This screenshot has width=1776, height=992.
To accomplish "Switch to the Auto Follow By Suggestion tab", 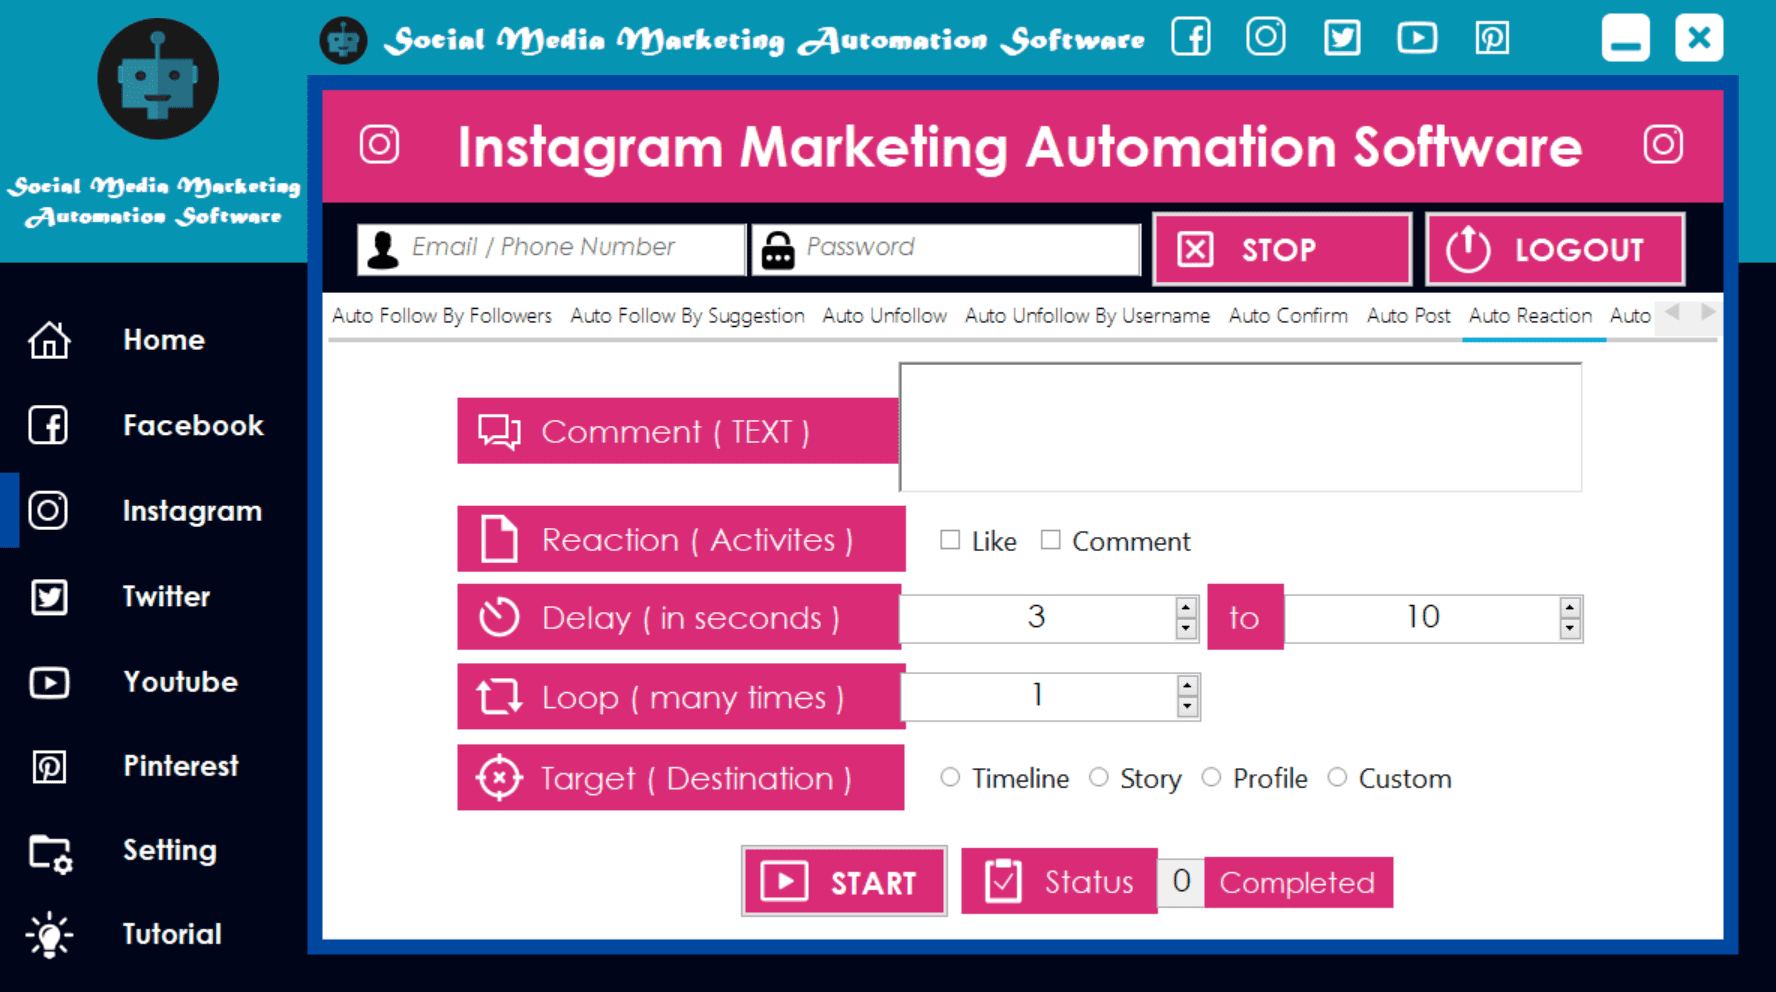I will pyautogui.click(x=687, y=316).
